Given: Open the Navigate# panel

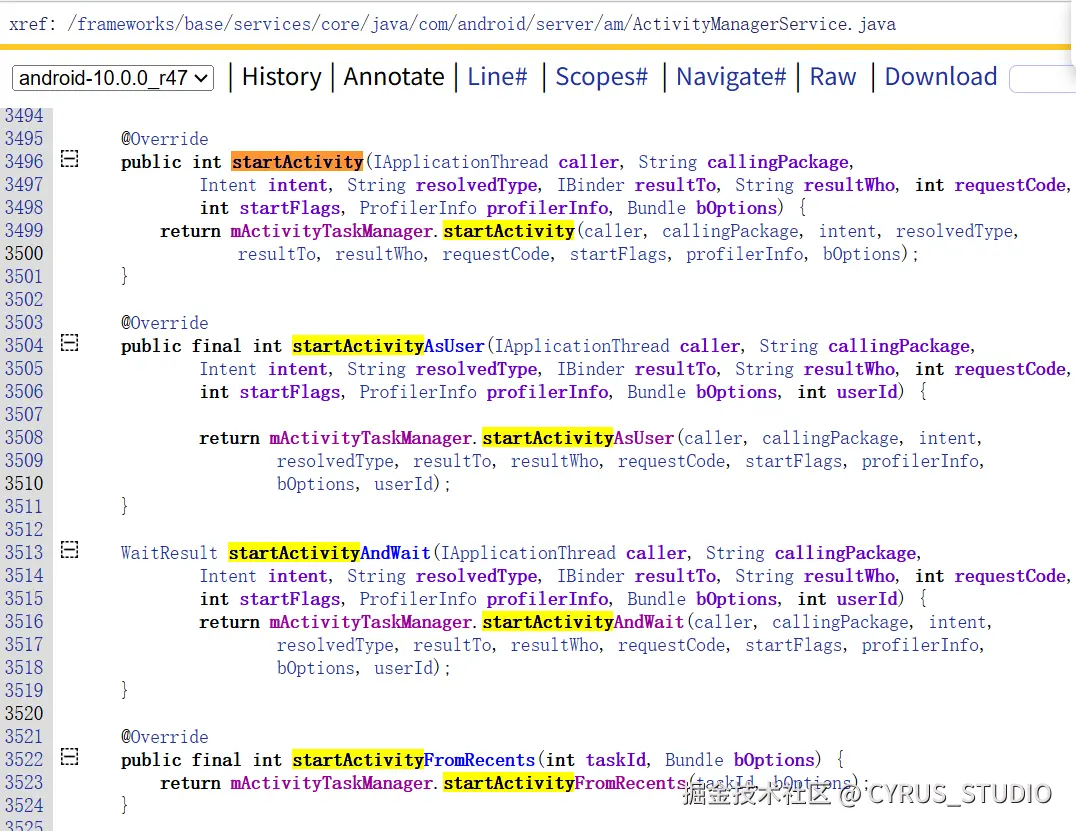Looking at the screenshot, I should 731,76.
